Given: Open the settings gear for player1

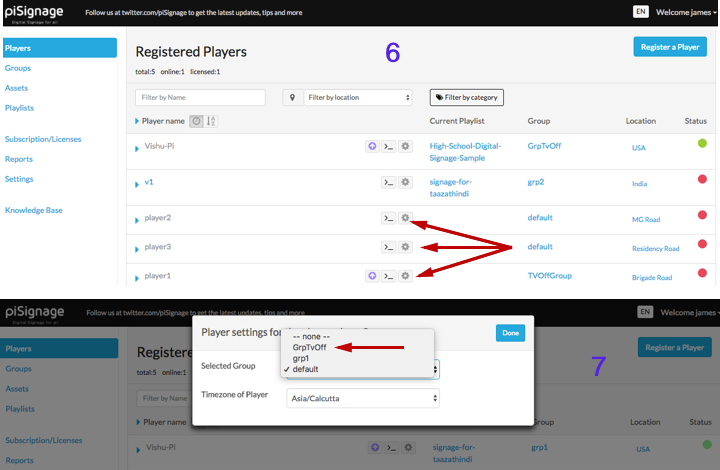Looking at the screenshot, I should 405,276.
